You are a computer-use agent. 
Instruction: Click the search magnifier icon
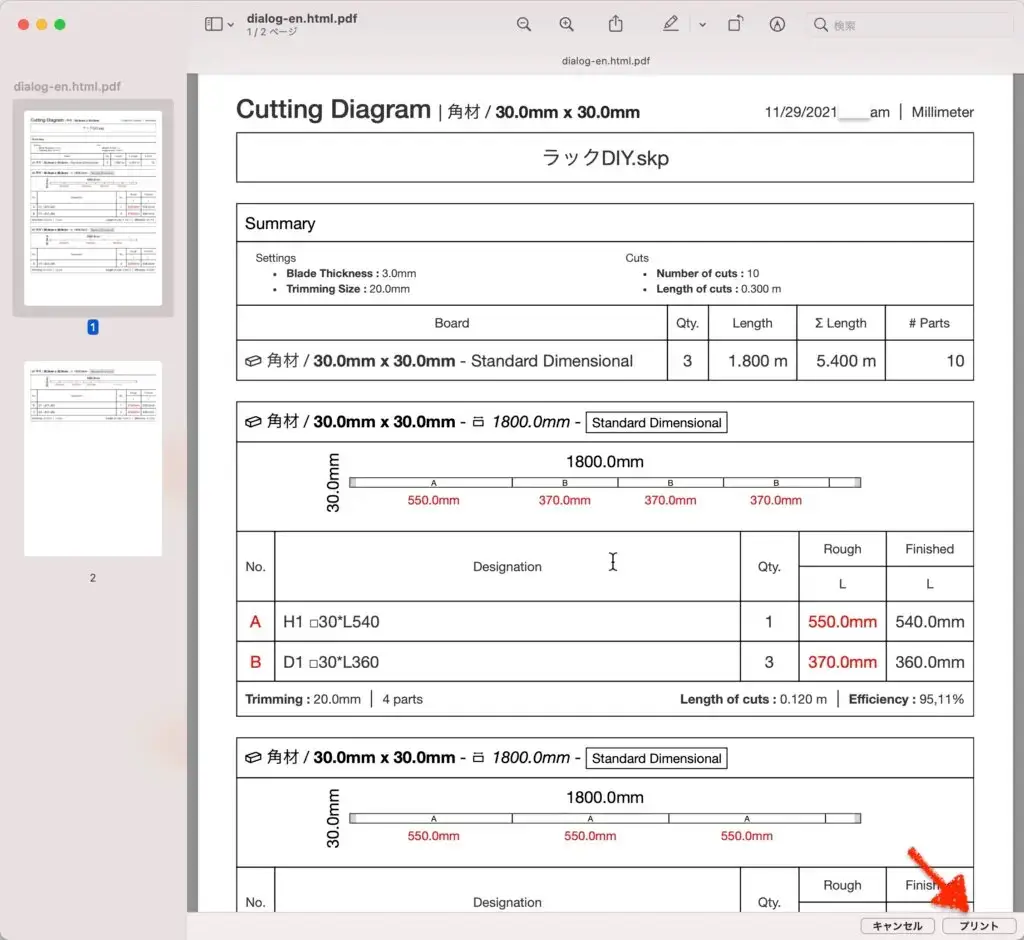[820, 25]
